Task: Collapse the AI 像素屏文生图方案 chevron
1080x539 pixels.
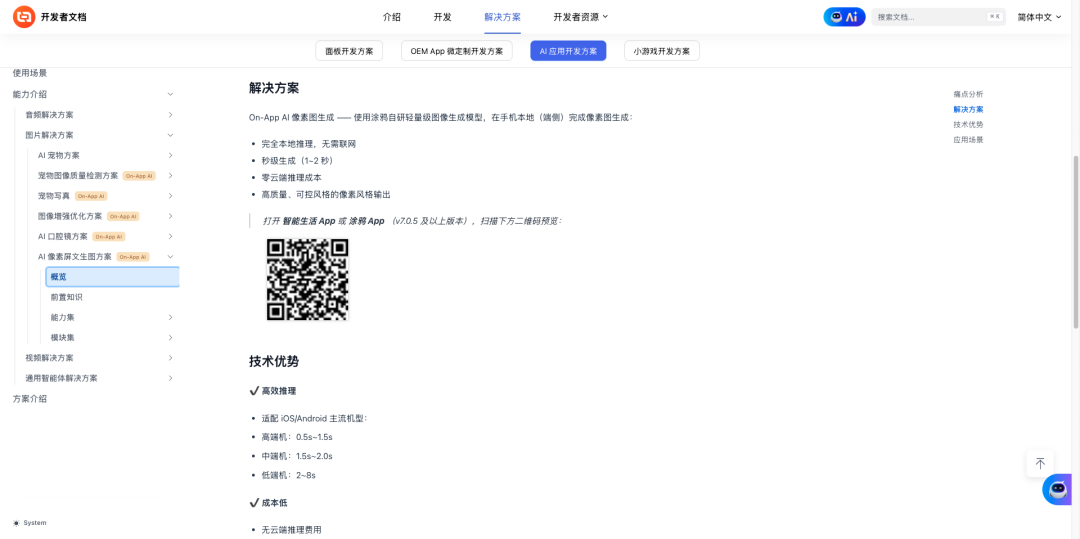Action: [x=170, y=257]
